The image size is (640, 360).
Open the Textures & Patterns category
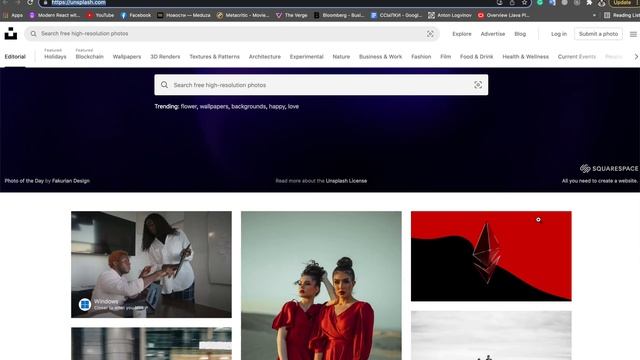[x=214, y=57]
